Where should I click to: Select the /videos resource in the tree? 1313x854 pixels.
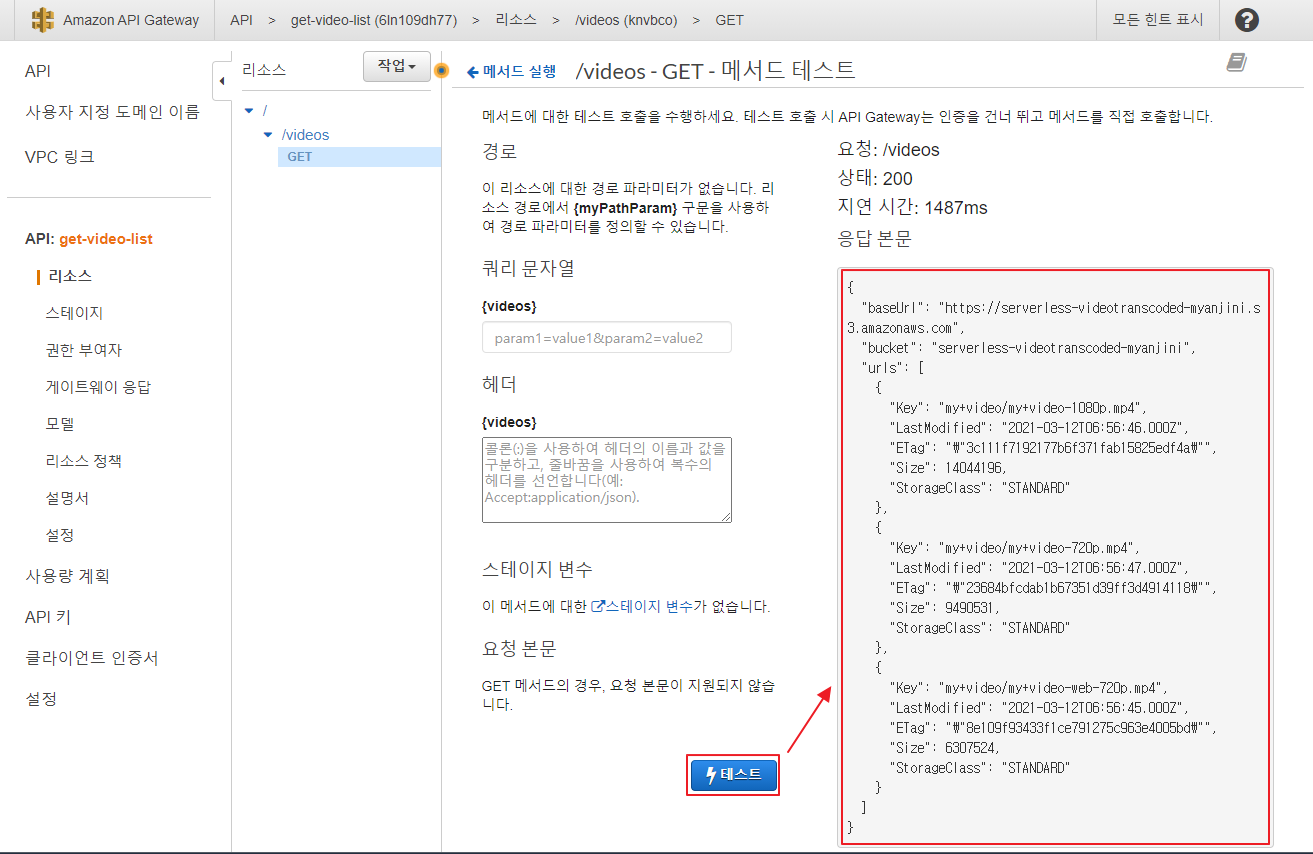[x=305, y=134]
